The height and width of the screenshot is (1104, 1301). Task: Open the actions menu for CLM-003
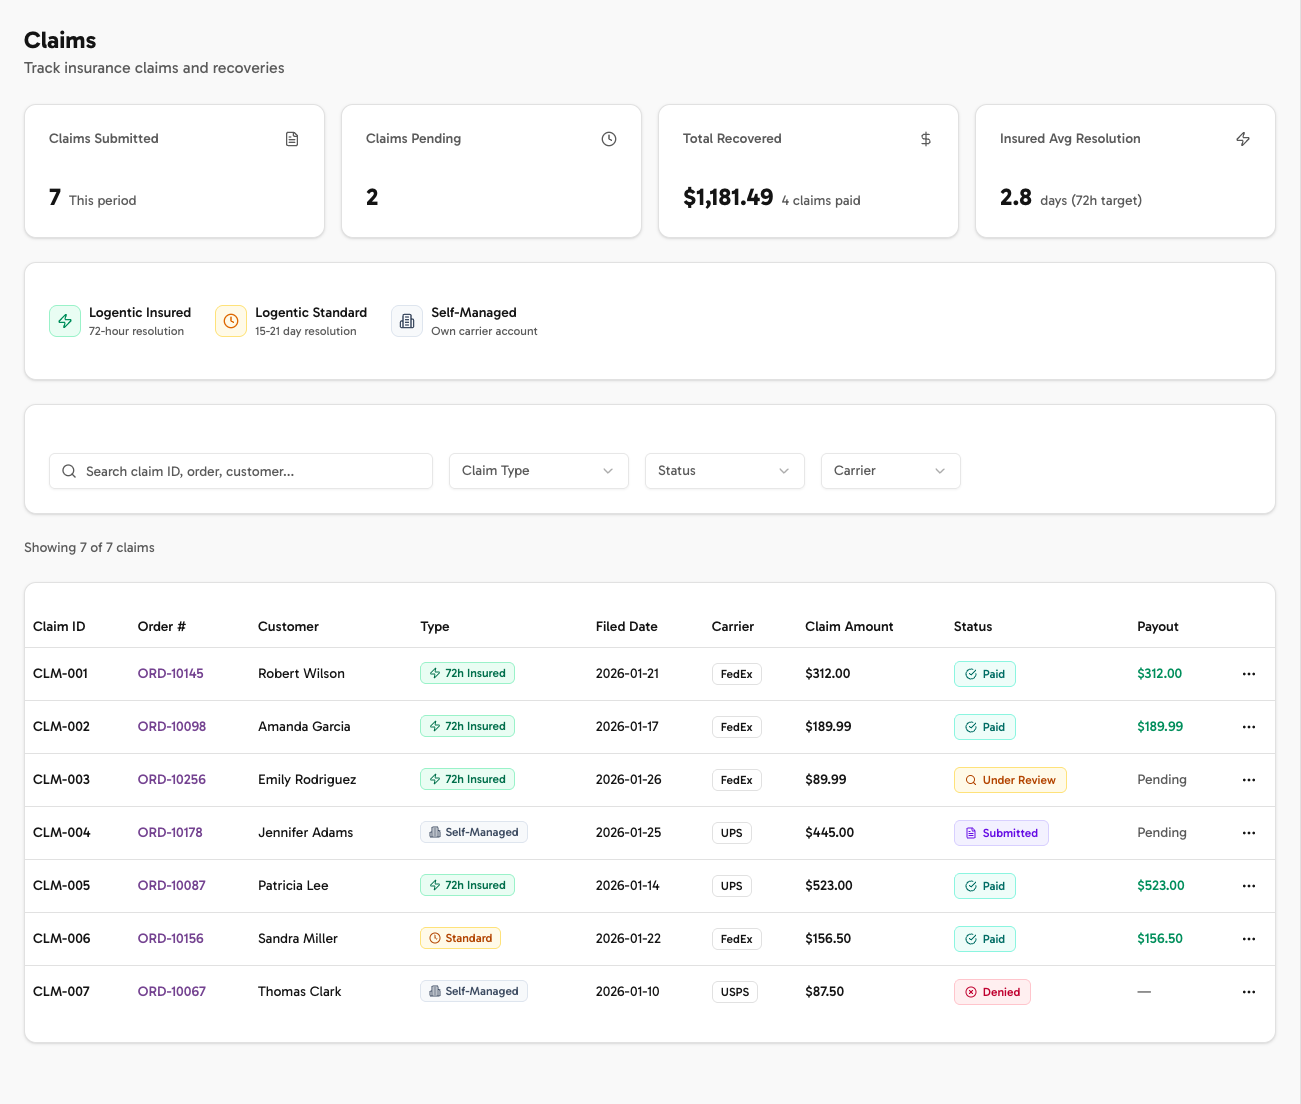point(1248,779)
